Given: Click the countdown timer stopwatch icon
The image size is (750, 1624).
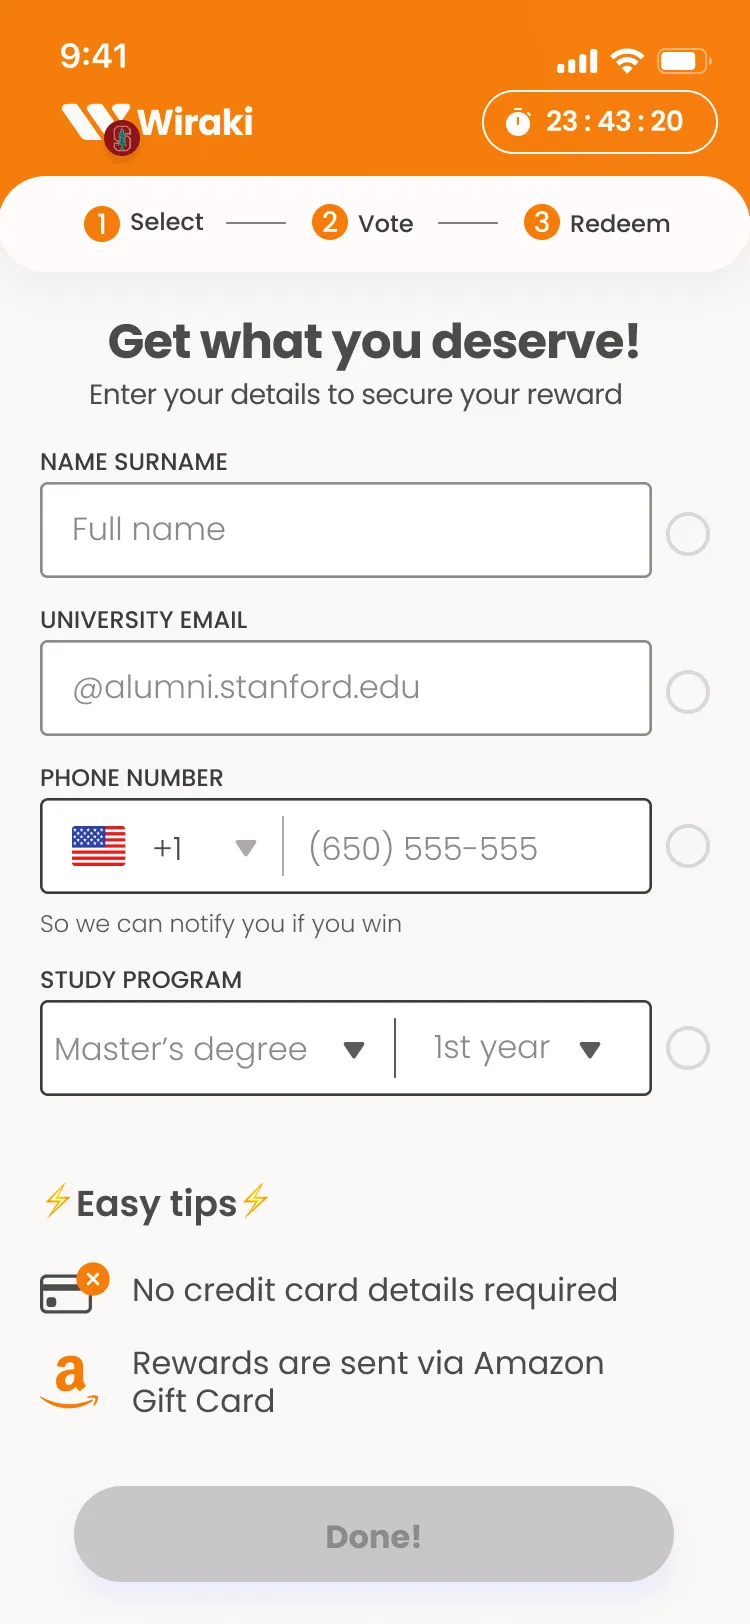Looking at the screenshot, I should pyautogui.click(x=518, y=123).
